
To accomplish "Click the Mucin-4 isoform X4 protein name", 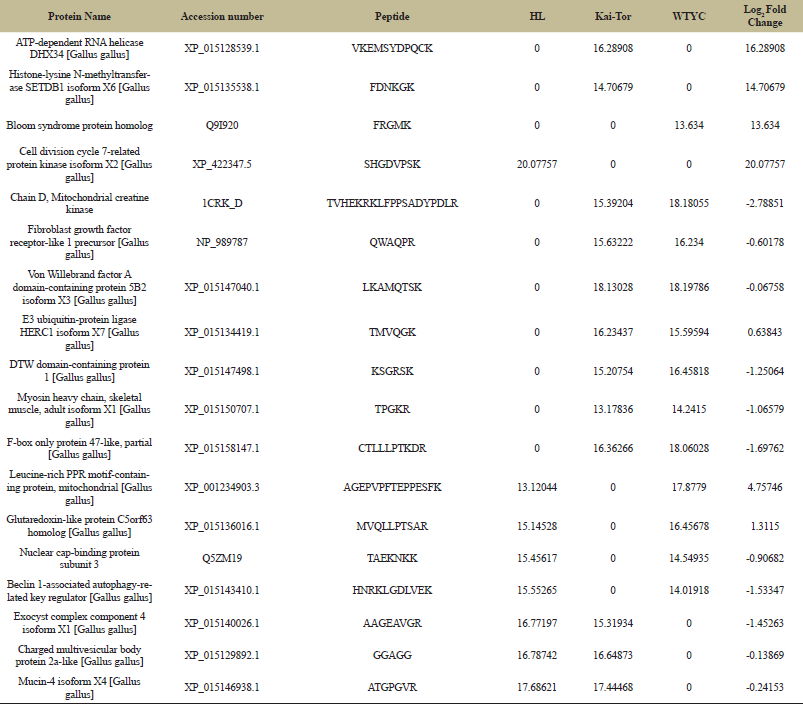I will coord(80,687).
